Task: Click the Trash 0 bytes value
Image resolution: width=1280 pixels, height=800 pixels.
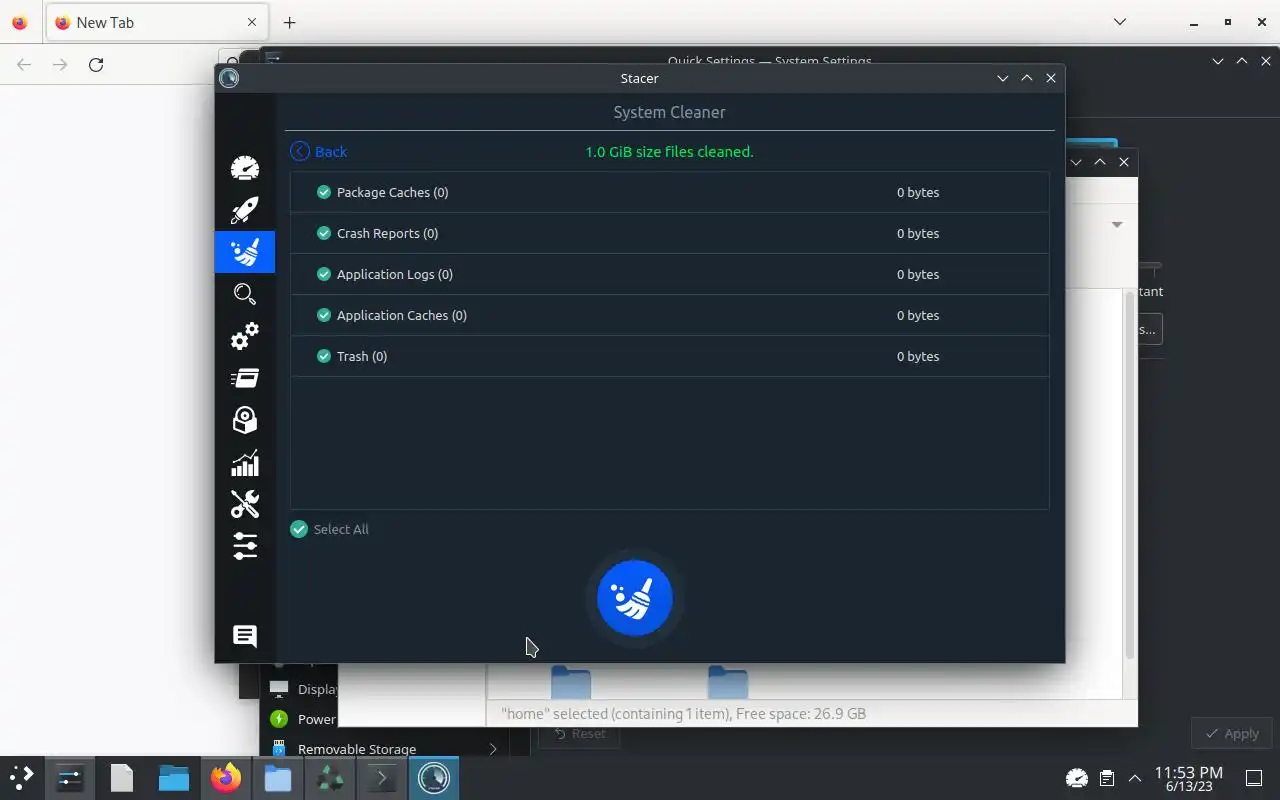Action: [x=918, y=356]
